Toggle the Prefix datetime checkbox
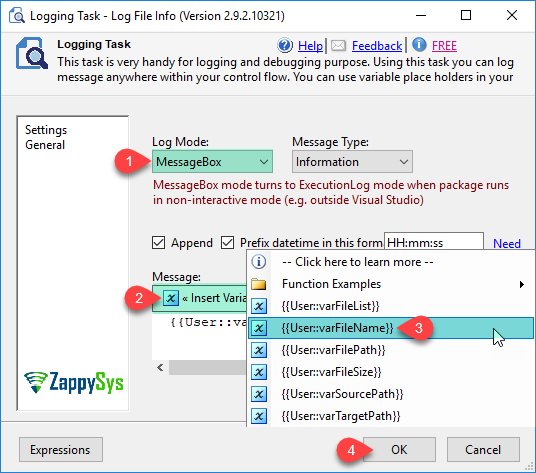Screen dimensions: 536x473 click(227, 243)
